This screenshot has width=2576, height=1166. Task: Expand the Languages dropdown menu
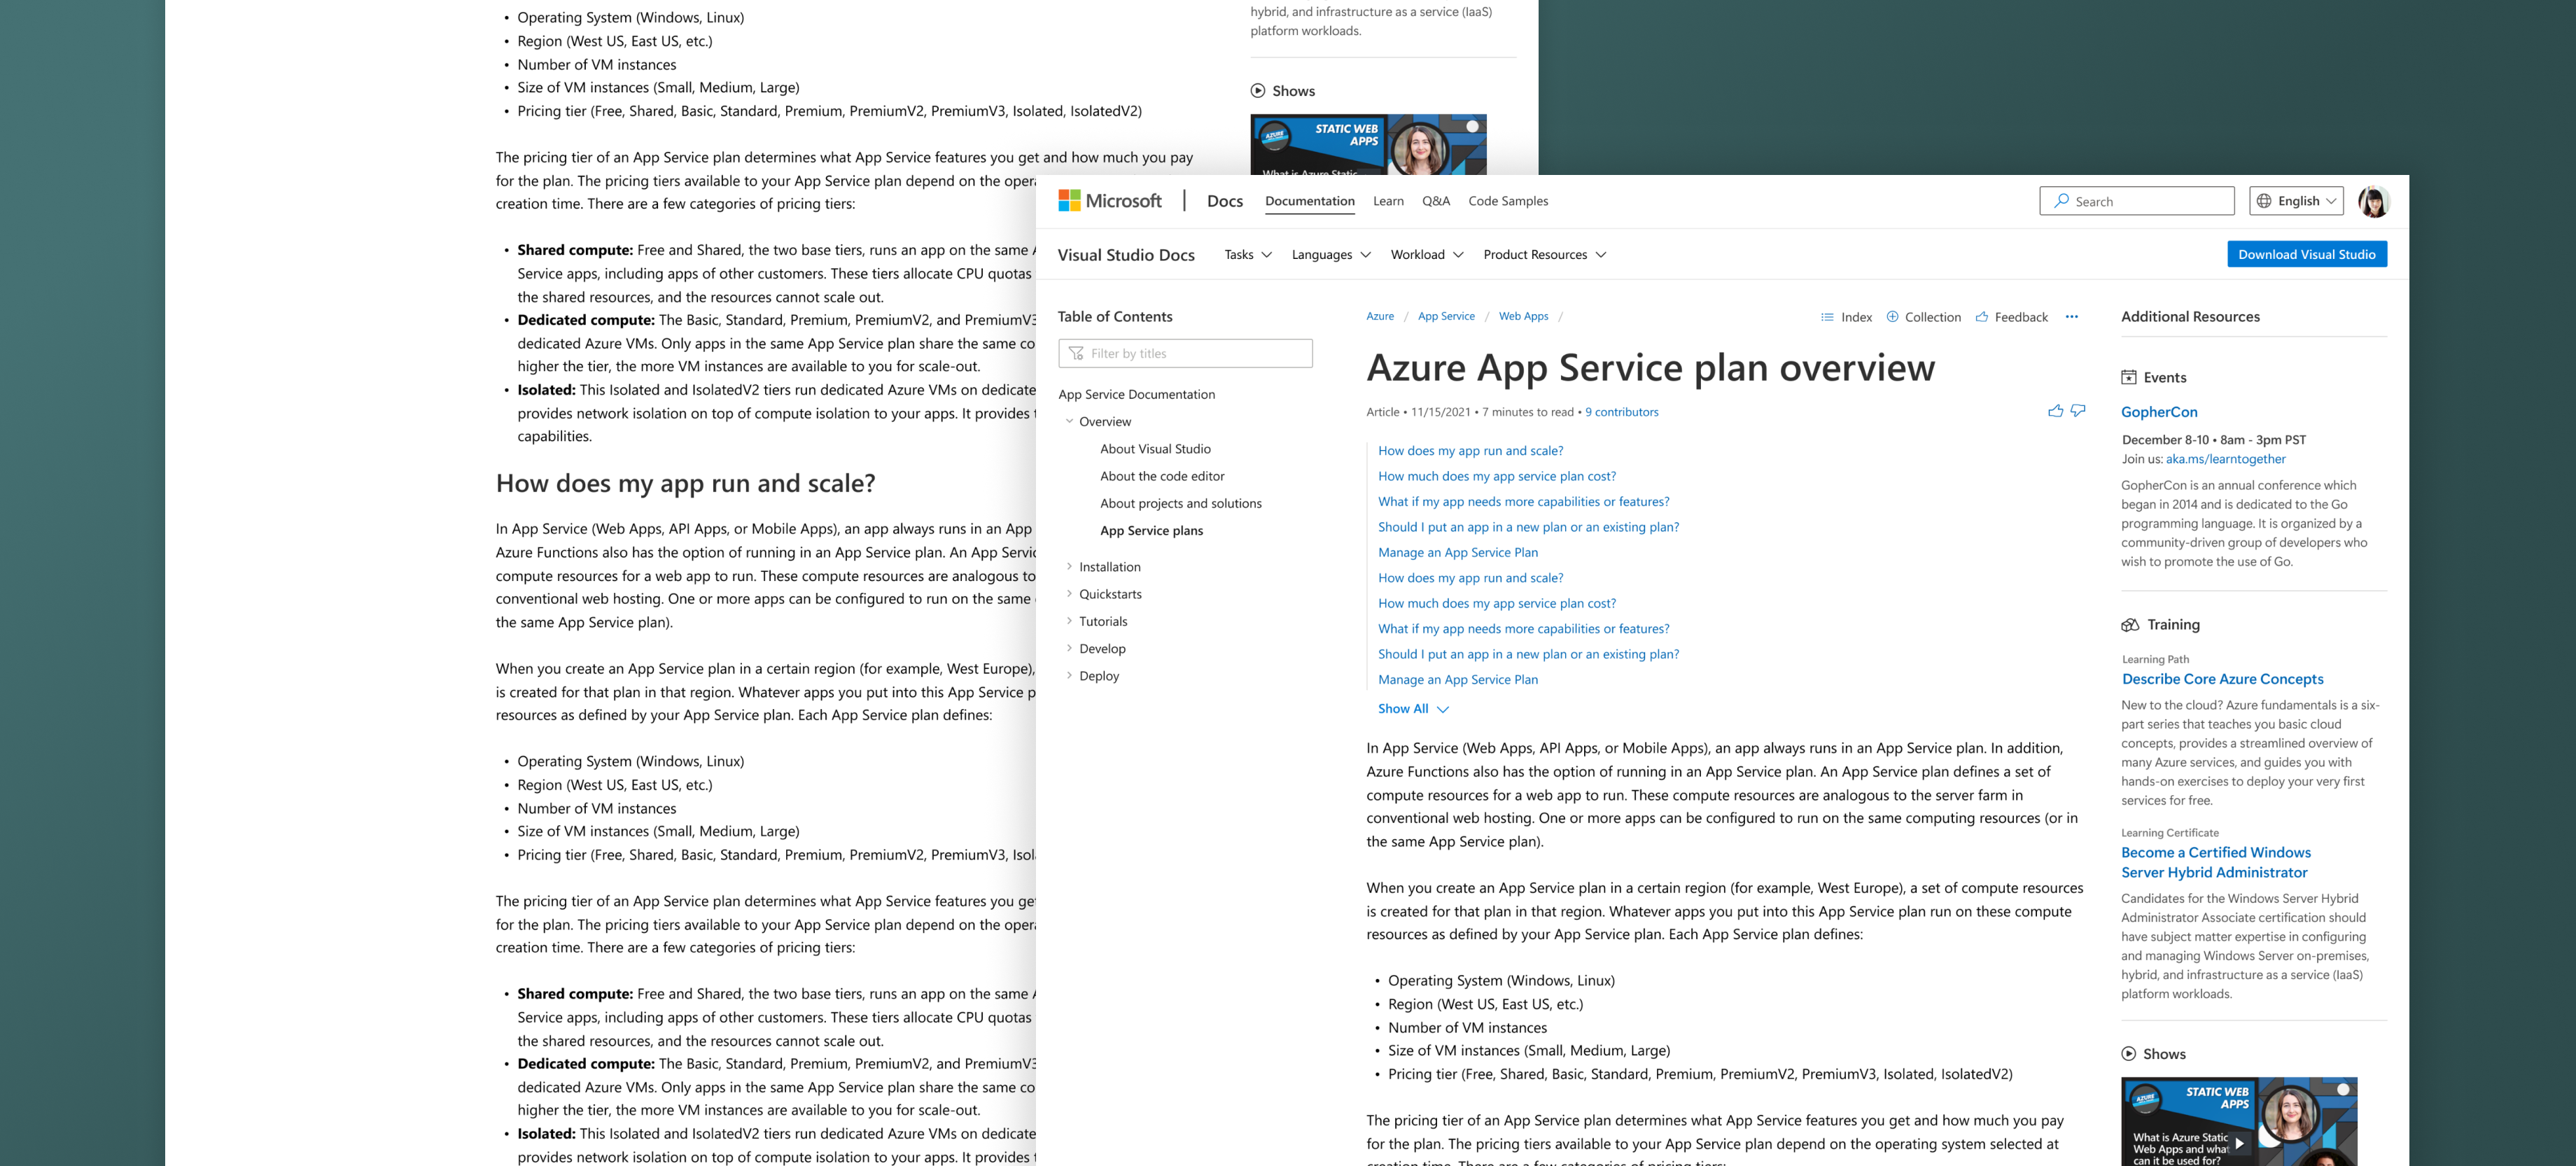tap(1331, 255)
